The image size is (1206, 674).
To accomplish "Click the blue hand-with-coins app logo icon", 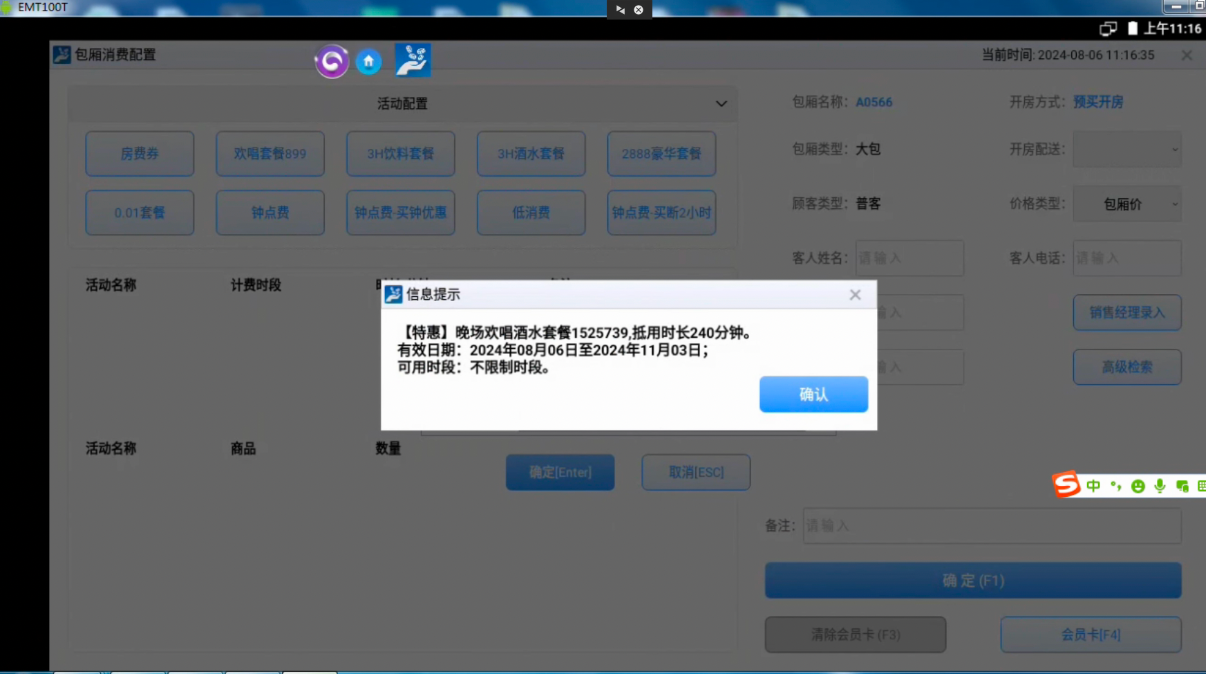I will [x=411, y=60].
